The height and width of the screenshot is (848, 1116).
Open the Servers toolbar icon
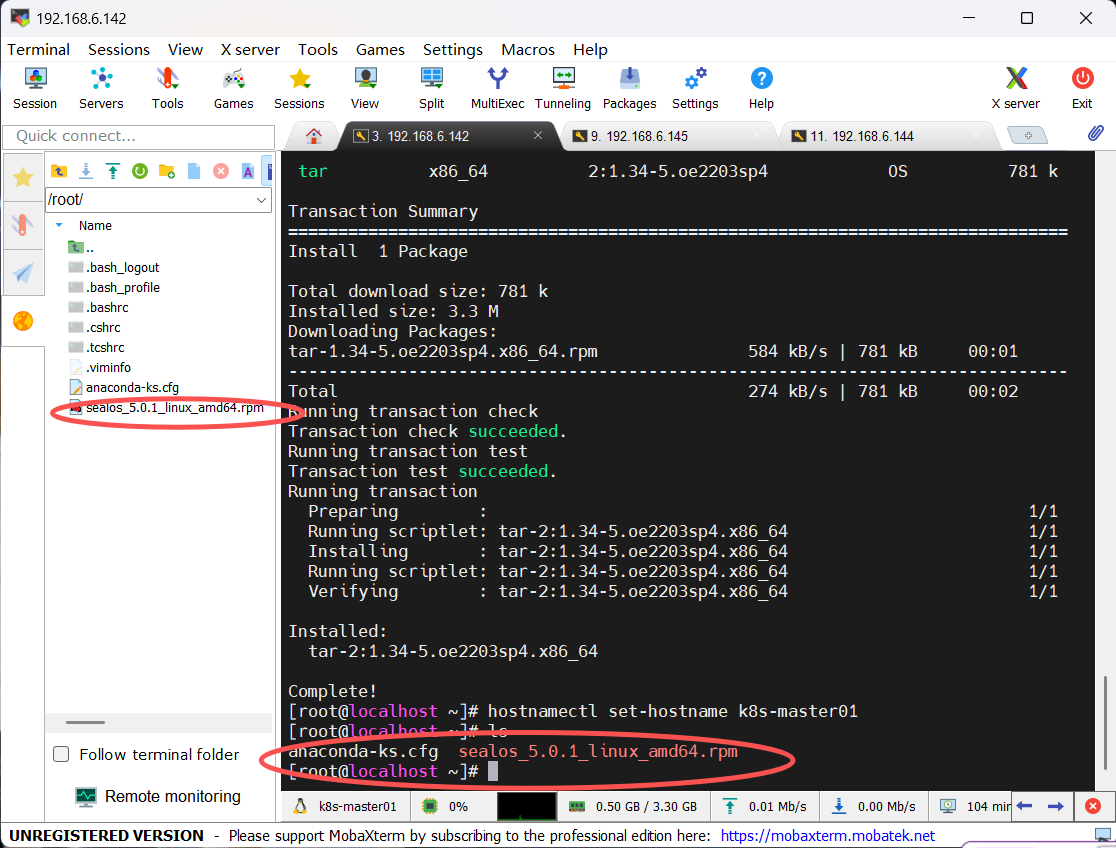[101, 88]
